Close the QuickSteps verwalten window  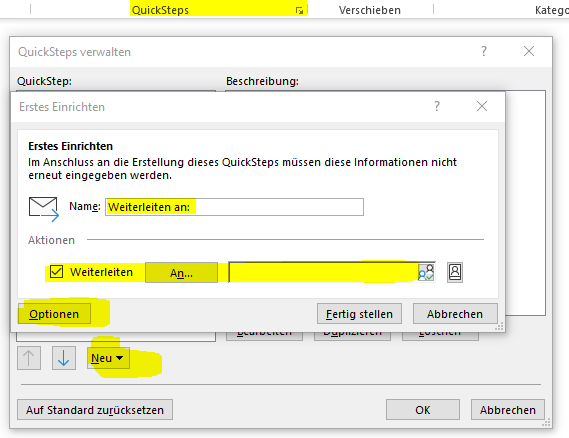click(x=529, y=51)
